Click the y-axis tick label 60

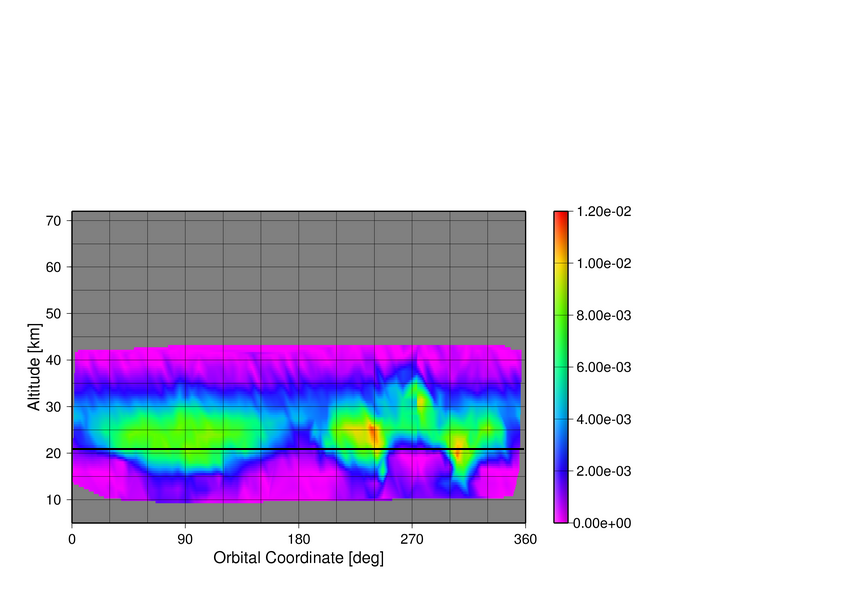54,267
